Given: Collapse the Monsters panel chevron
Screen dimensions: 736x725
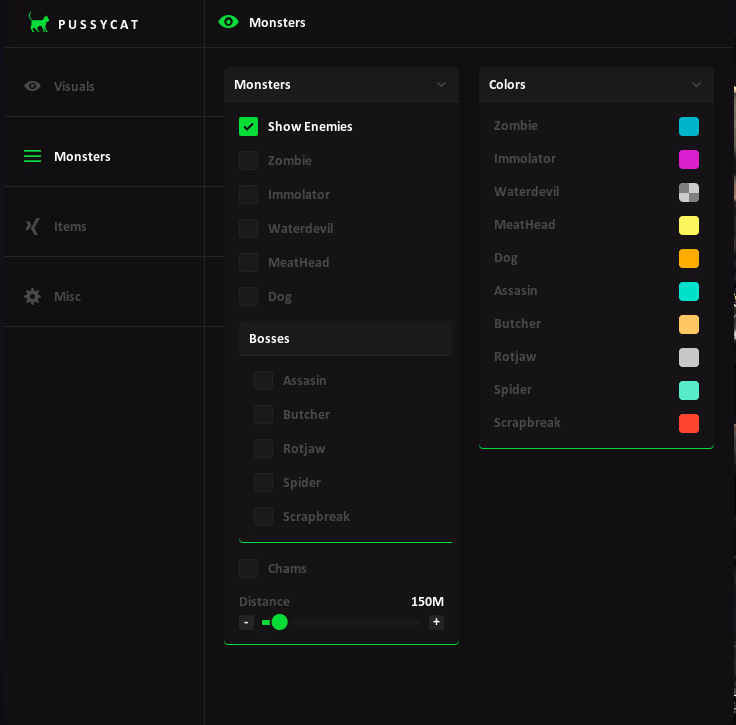Looking at the screenshot, I should [441, 84].
